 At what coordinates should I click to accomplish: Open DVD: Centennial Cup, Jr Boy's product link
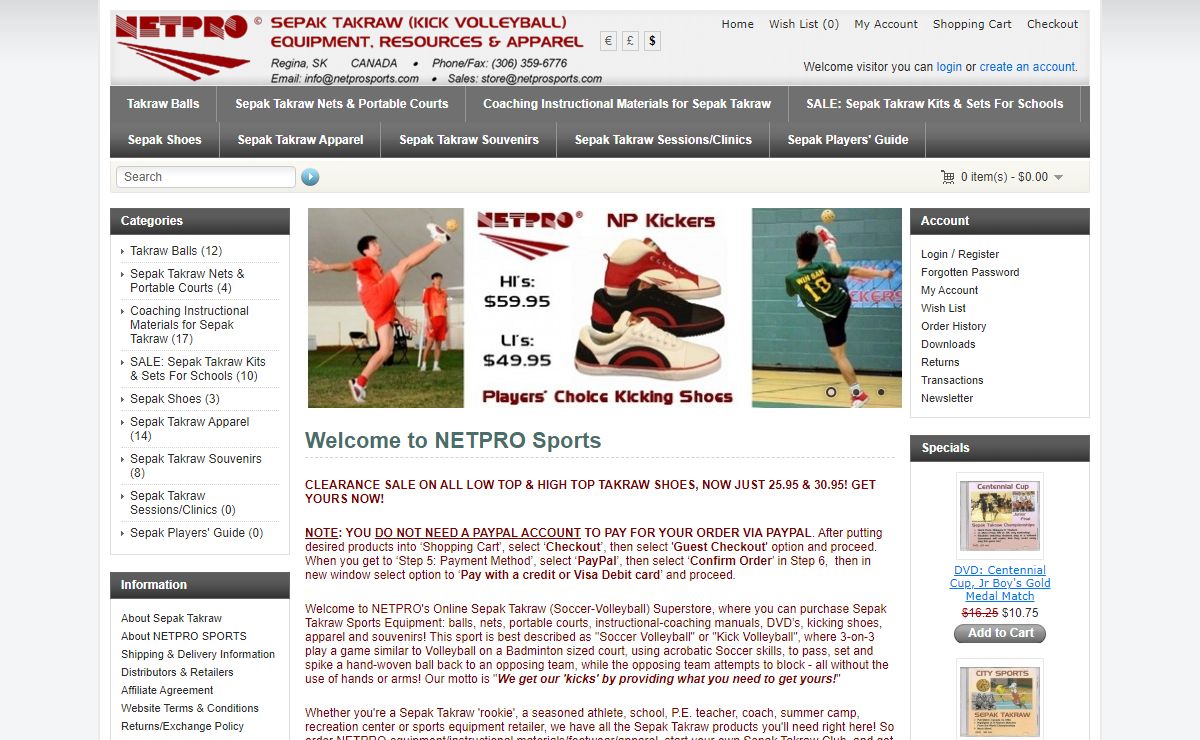[1000, 583]
